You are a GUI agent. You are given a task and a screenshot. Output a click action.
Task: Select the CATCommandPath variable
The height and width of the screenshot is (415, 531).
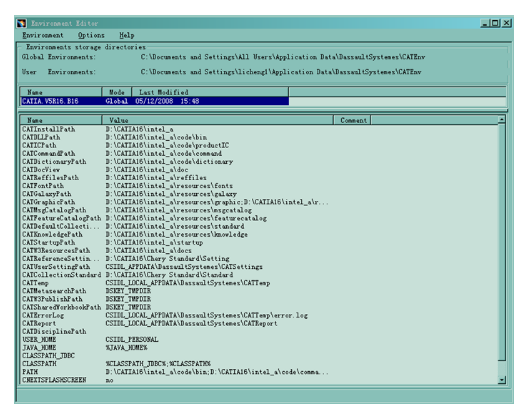tap(48, 153)
